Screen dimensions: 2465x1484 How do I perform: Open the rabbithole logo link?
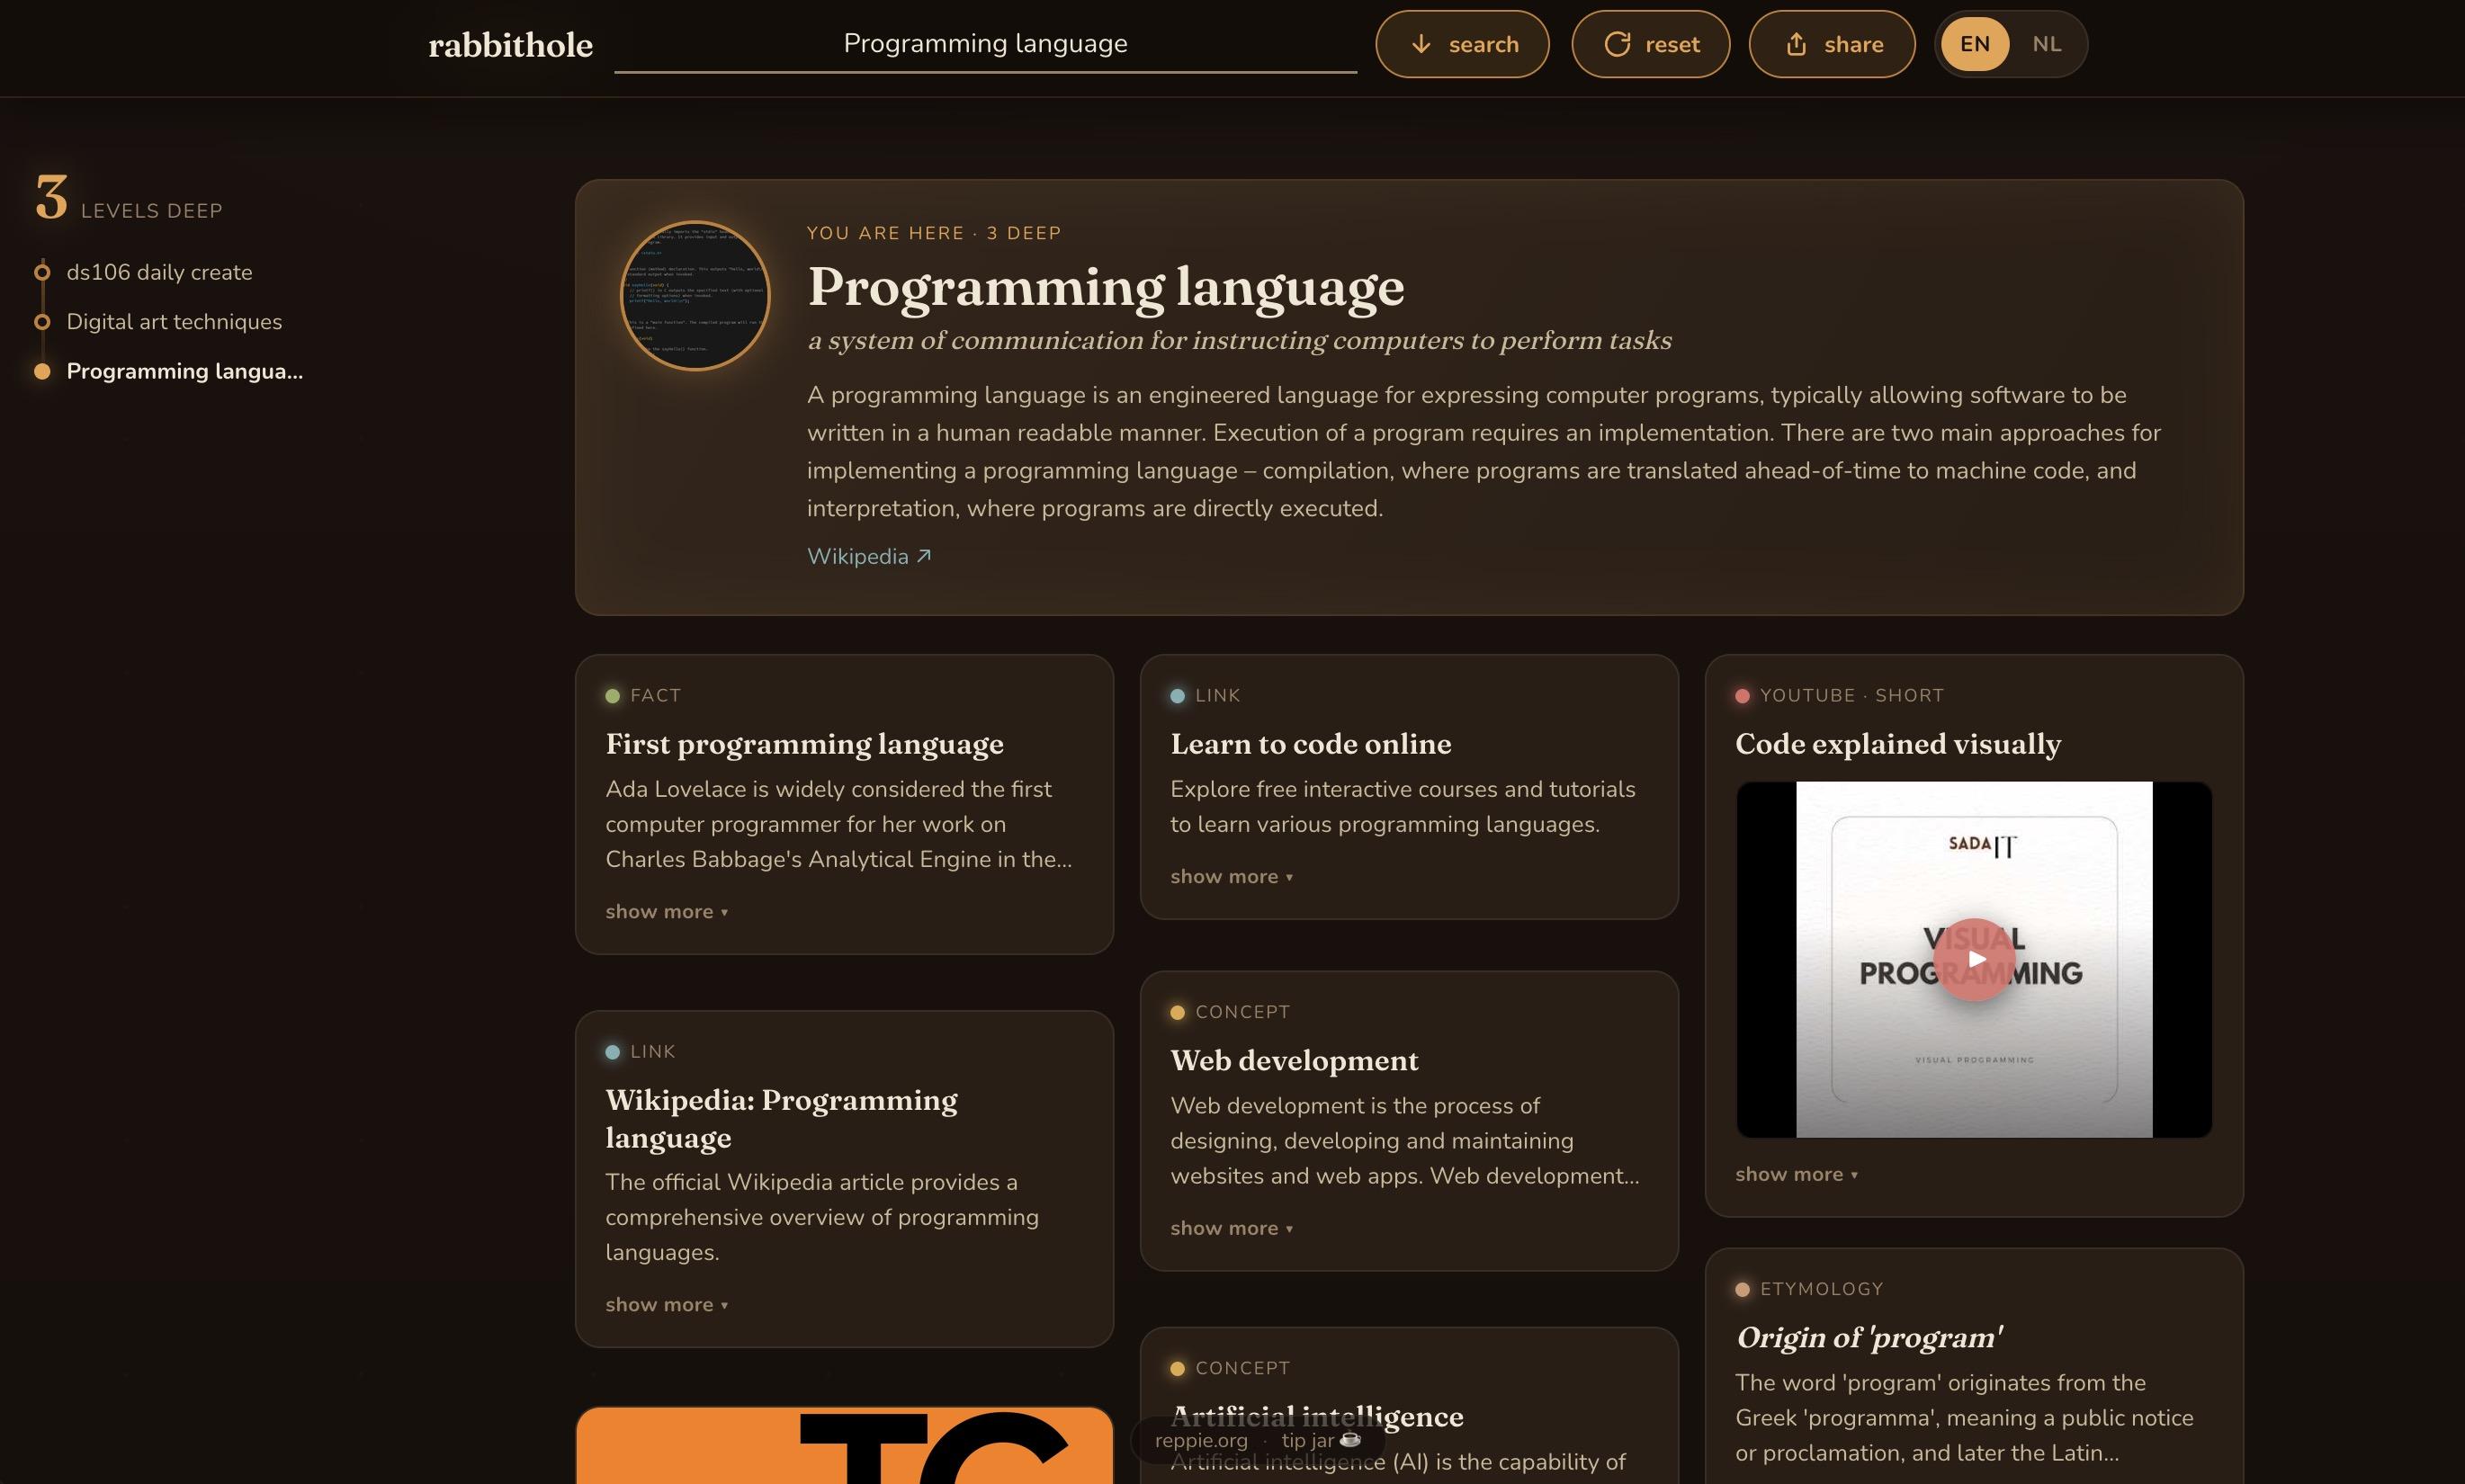(510, 45)
